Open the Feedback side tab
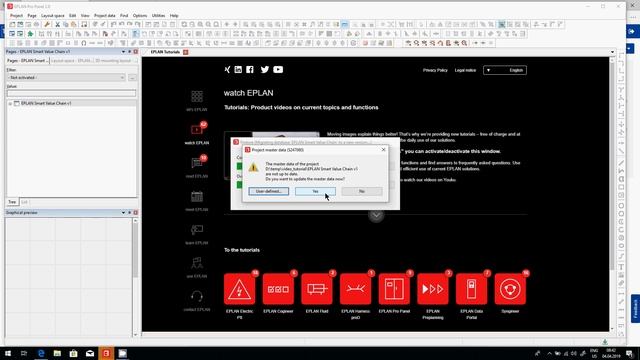This screenshot has height=360, width=640. tap(635, 309)
